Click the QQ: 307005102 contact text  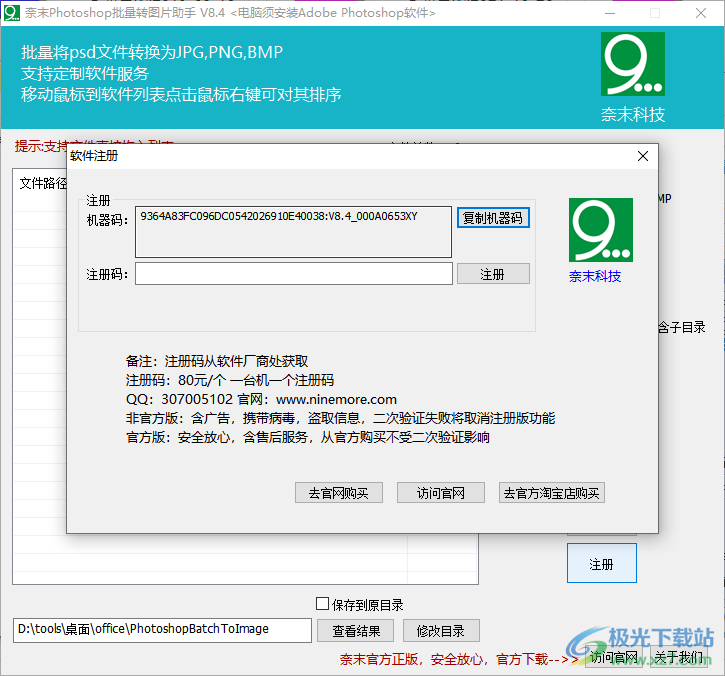(x=179, y=399)
